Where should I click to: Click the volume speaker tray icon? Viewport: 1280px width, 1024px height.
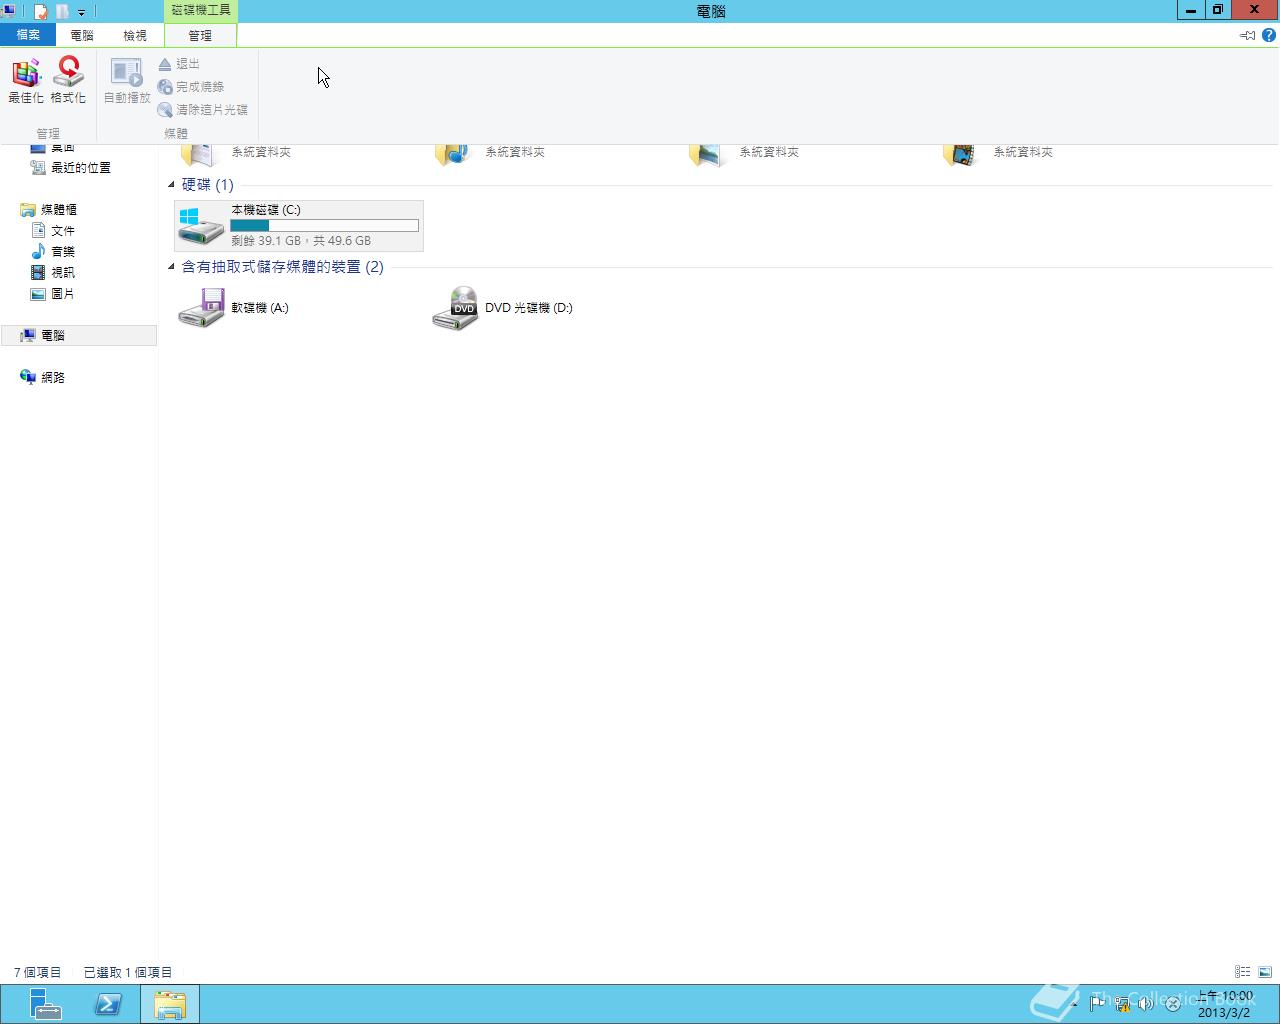tap(1146, 1004)
